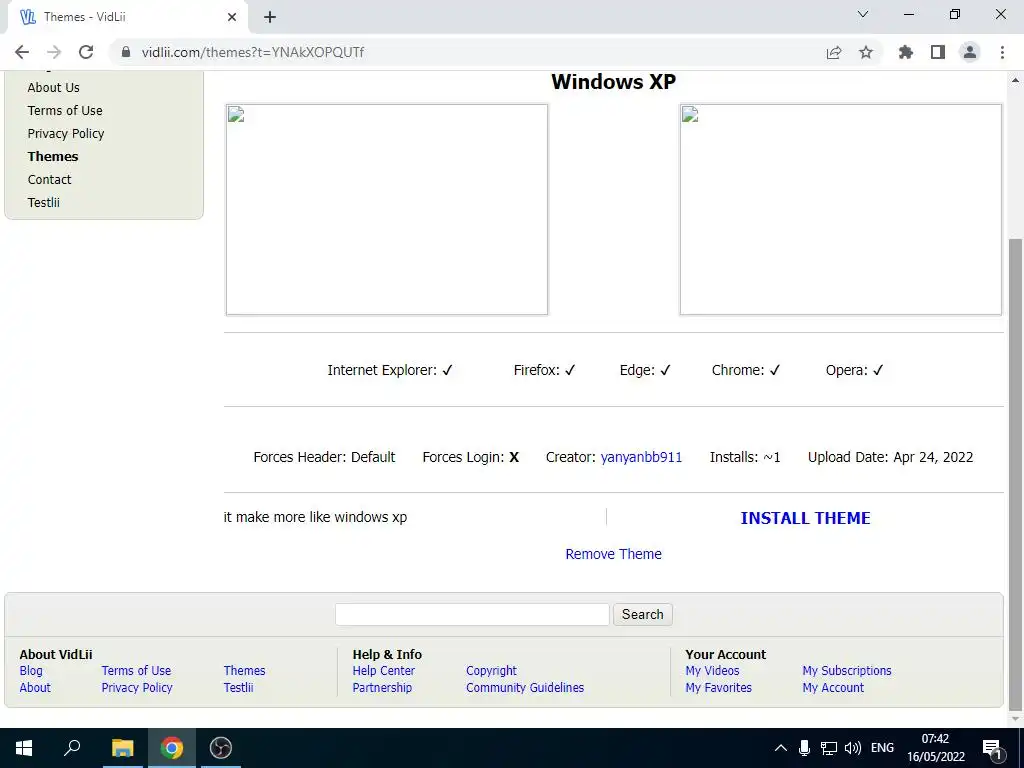View site info via the padlock icon
The width and height of the screenshot is (1024, 768).
[126, 52]
